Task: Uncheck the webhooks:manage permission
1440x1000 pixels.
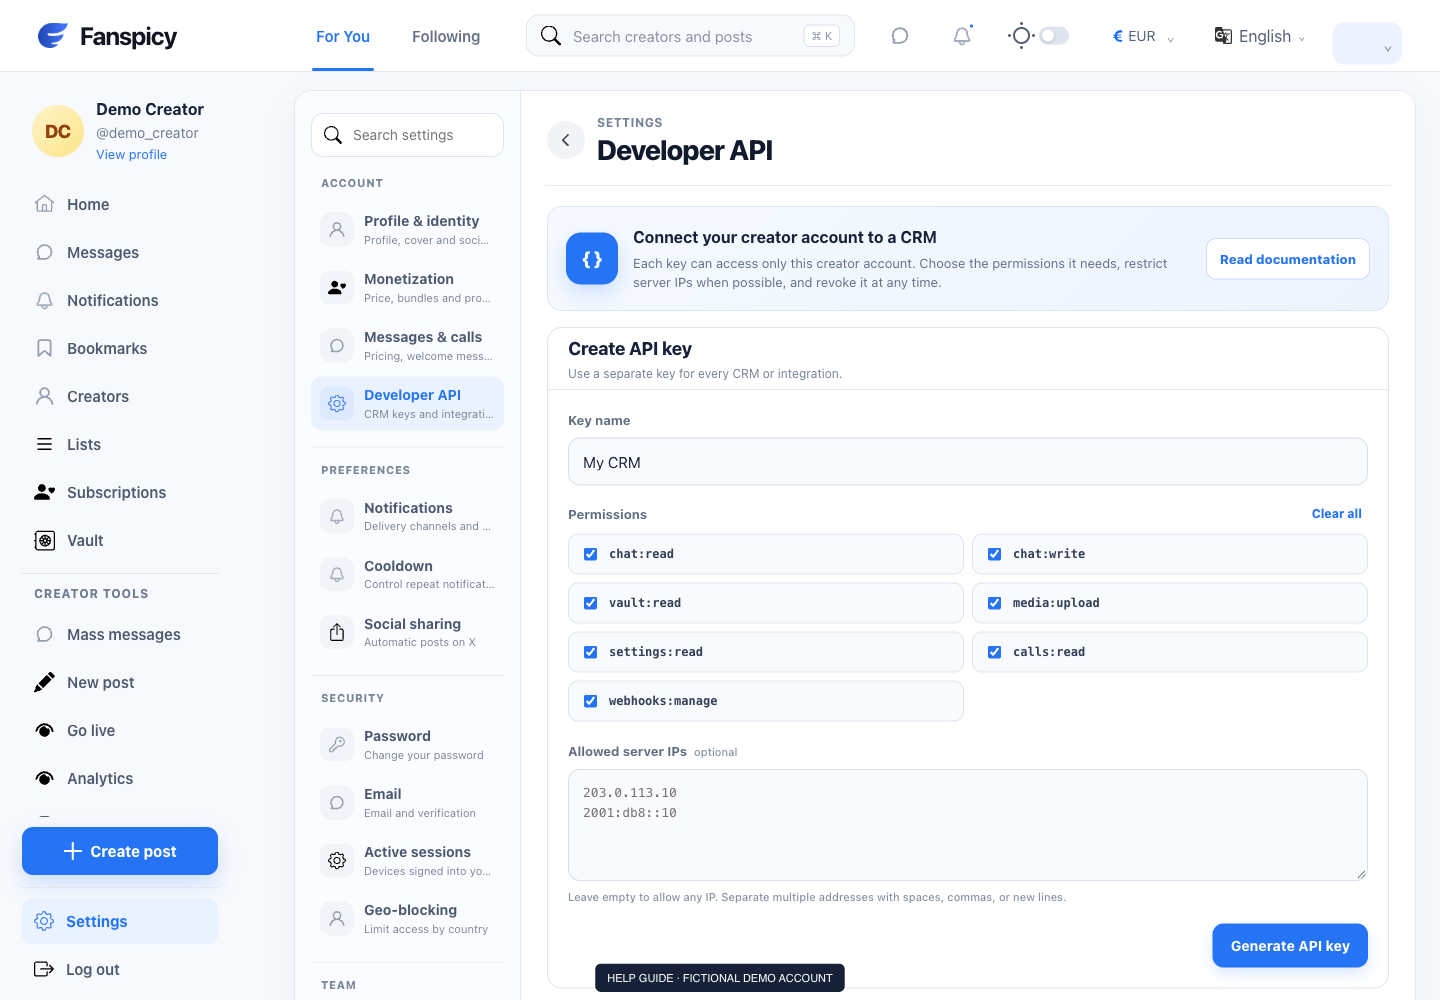Action: click(591, 701)
